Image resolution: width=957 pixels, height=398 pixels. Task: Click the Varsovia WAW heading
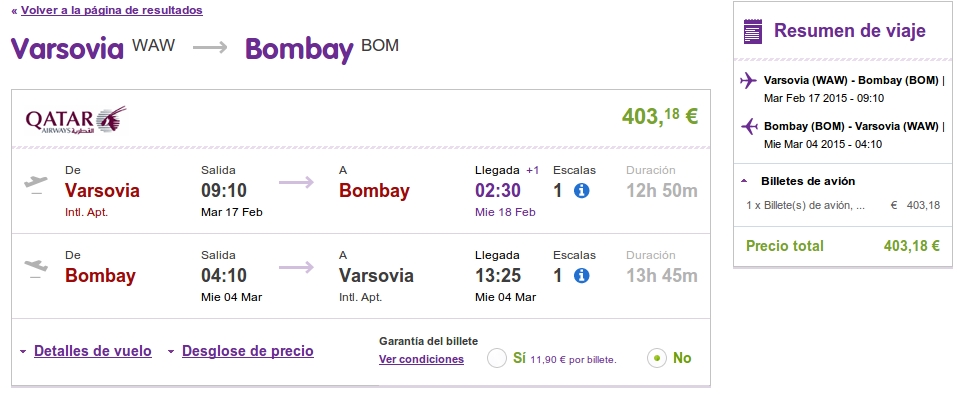coord(93,48)
